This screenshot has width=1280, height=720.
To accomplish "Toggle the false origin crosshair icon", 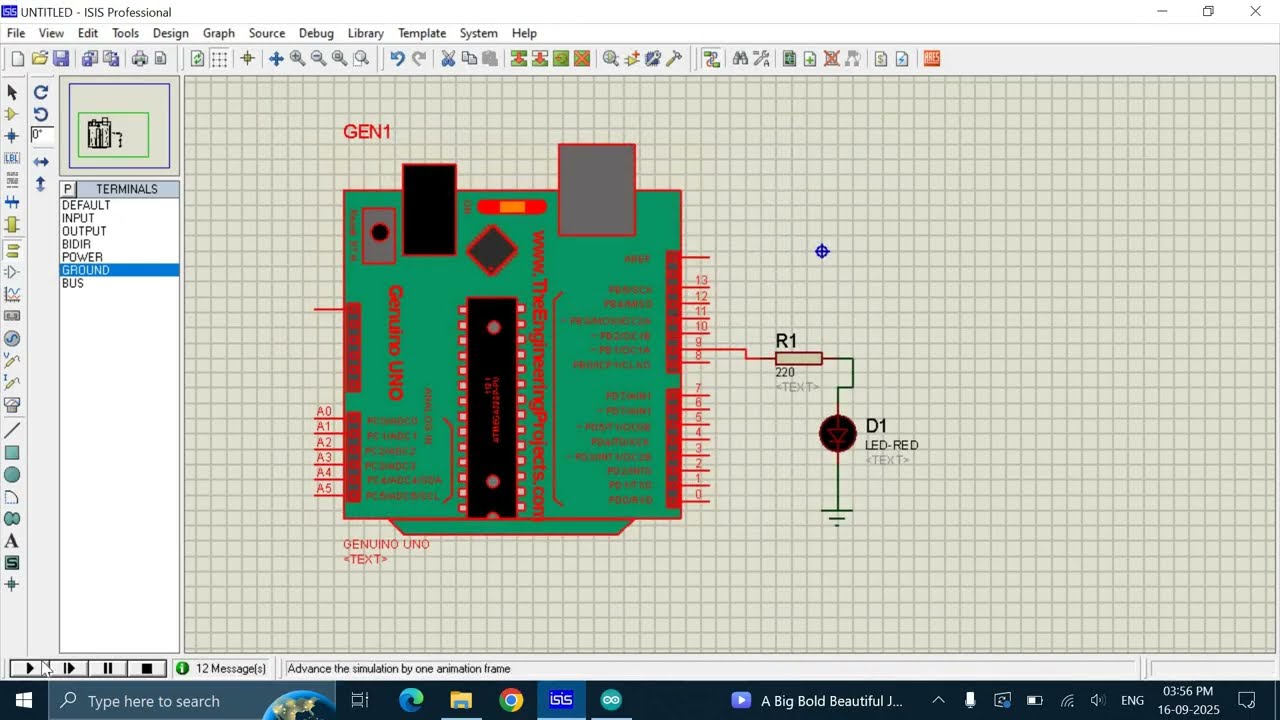I will [x=247, y=59].
